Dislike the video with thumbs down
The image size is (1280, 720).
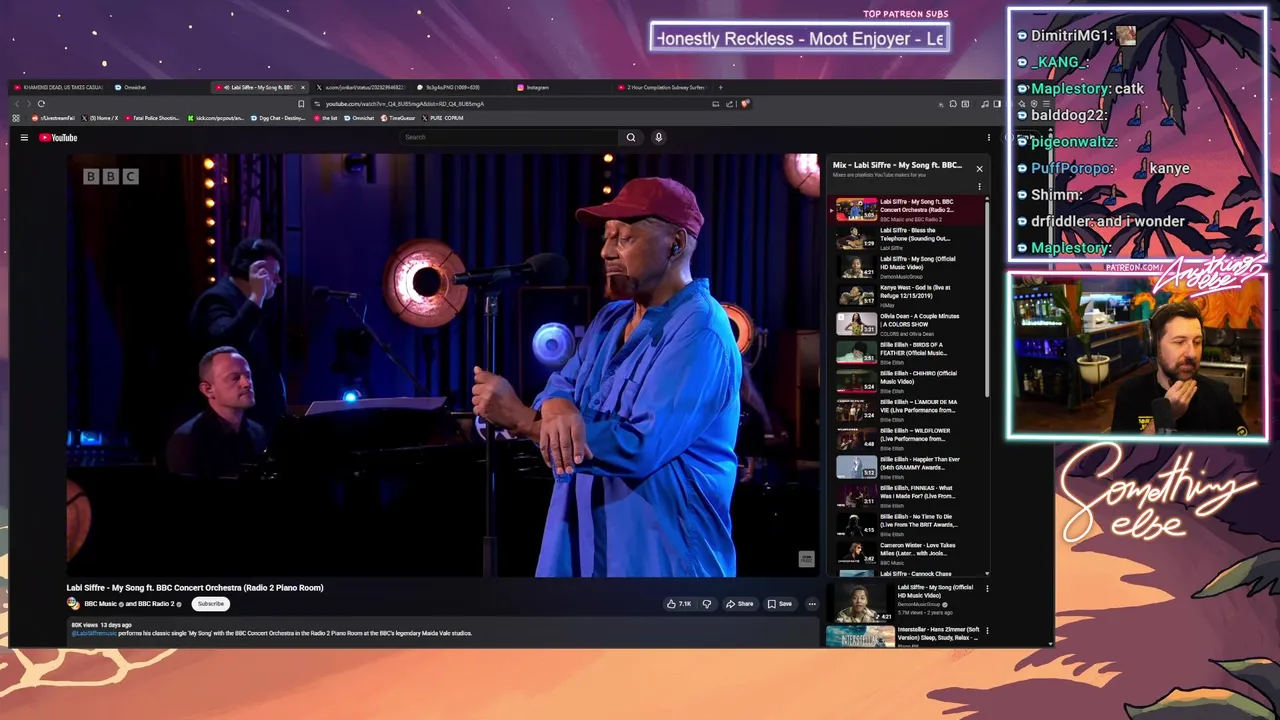[x=707, y=604]
